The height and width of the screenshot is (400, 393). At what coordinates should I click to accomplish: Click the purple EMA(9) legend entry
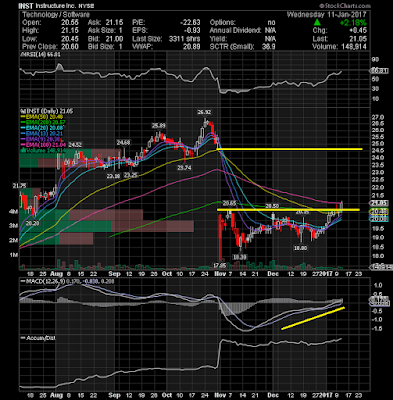pyautogui.click(x=42, y=138)
